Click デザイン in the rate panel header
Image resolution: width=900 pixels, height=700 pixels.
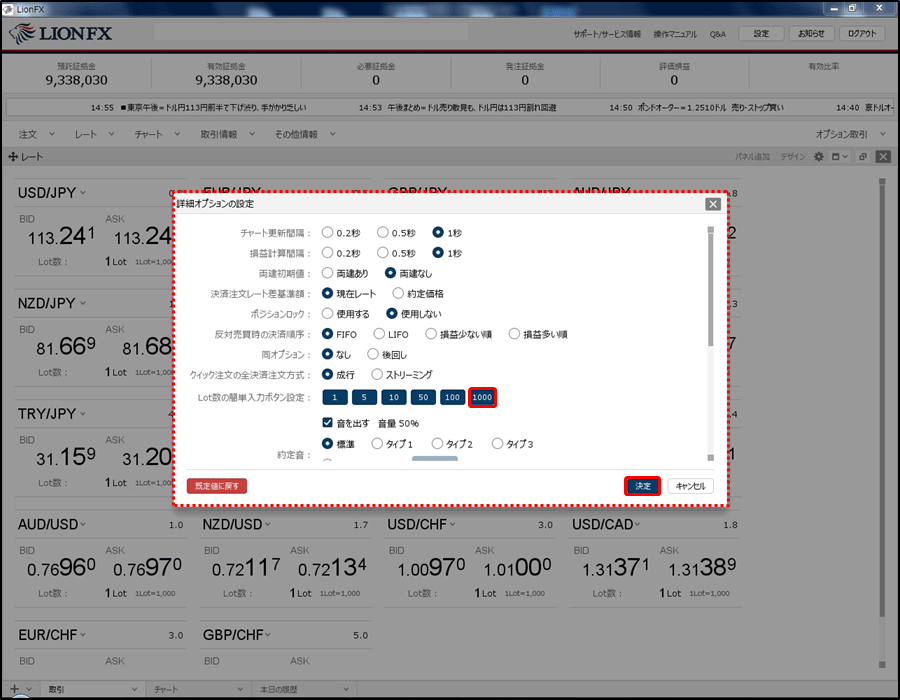(x=793, y=157)
